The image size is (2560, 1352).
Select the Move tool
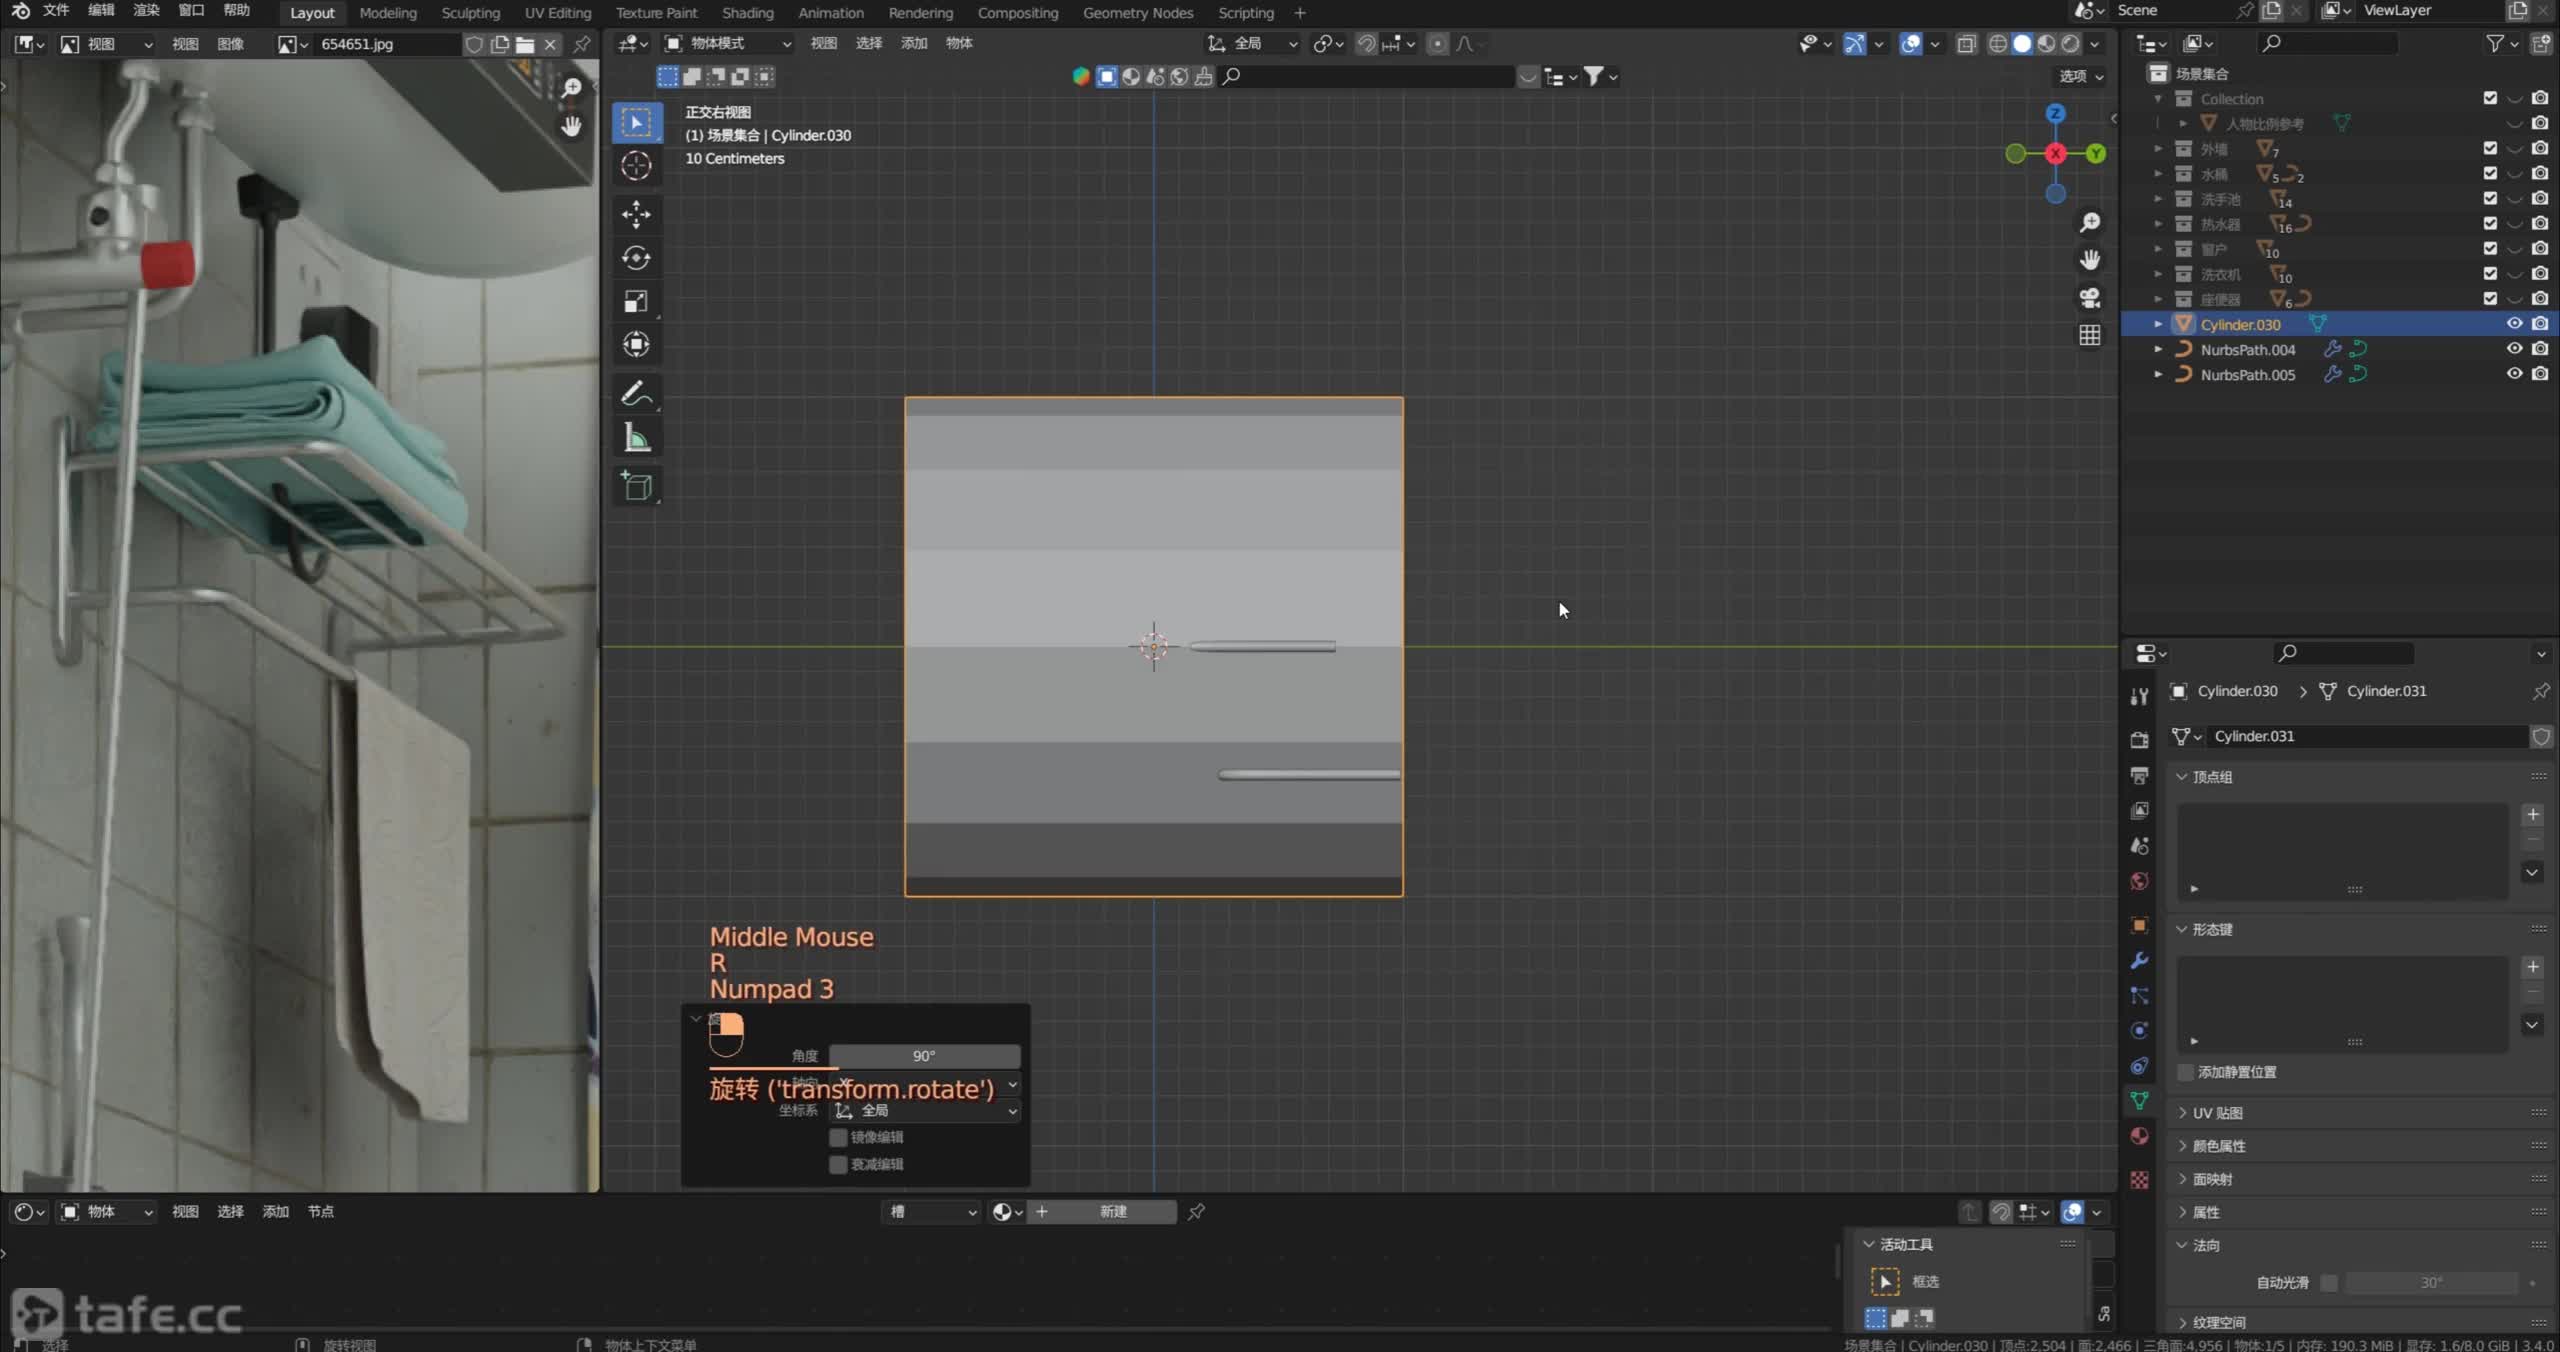[636, 214]
